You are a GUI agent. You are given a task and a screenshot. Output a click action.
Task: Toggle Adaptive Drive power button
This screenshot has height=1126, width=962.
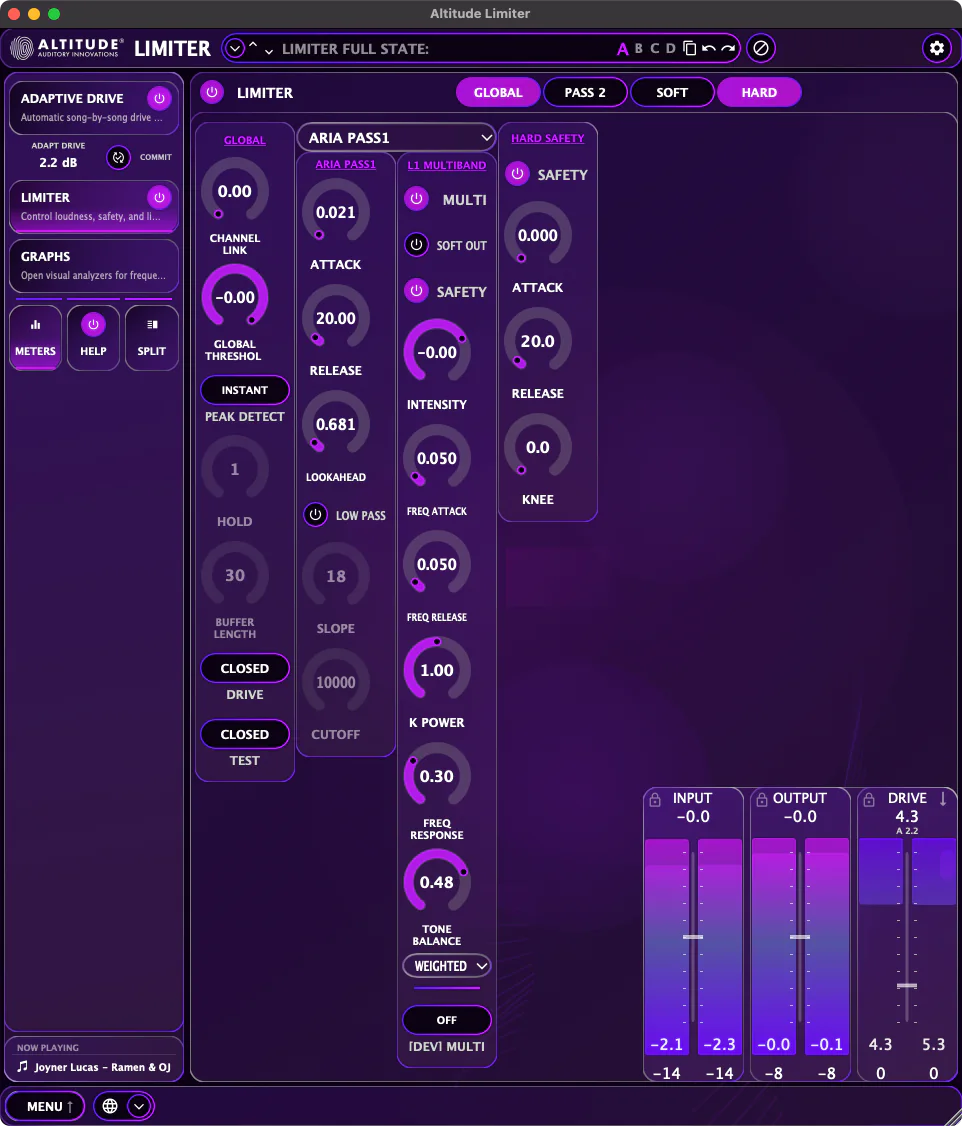(x=159, y=98)
